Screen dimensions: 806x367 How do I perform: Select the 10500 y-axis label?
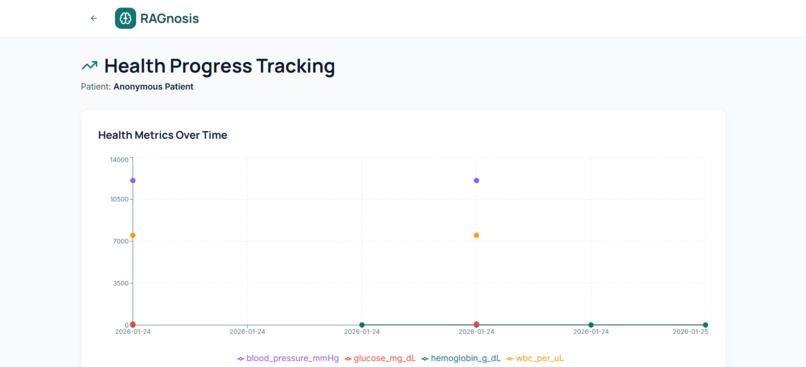(x=119, y=200)
